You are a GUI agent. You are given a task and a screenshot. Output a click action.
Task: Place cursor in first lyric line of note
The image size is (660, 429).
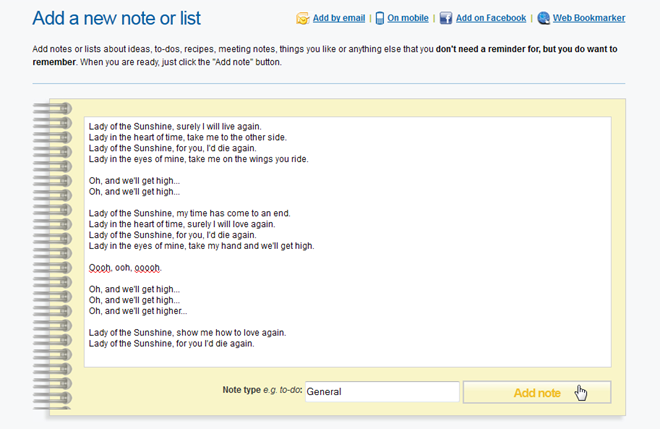175,126
